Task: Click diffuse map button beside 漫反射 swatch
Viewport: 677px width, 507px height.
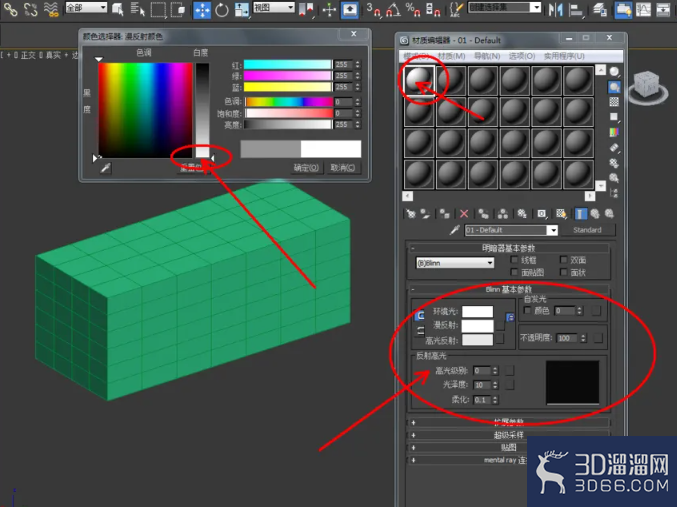Action: pos(501,325)
